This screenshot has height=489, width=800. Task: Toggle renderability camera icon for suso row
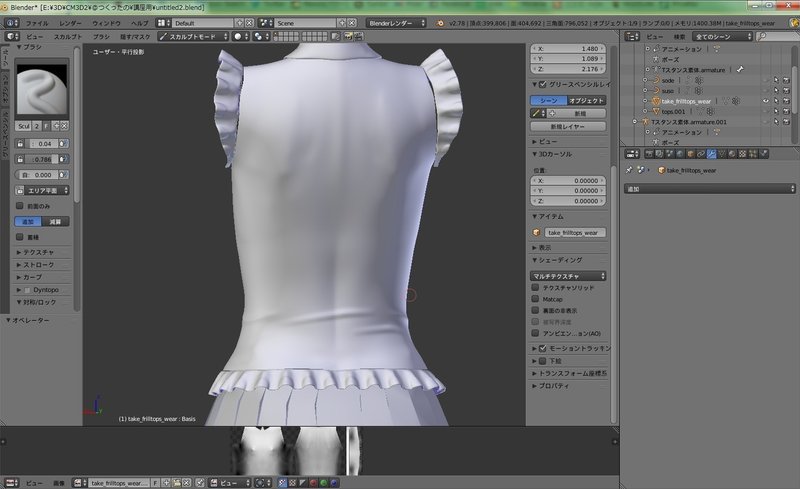786,90
